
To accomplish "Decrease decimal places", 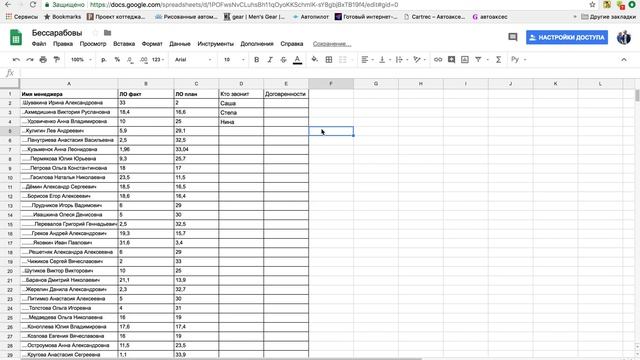I will point(130,60).
